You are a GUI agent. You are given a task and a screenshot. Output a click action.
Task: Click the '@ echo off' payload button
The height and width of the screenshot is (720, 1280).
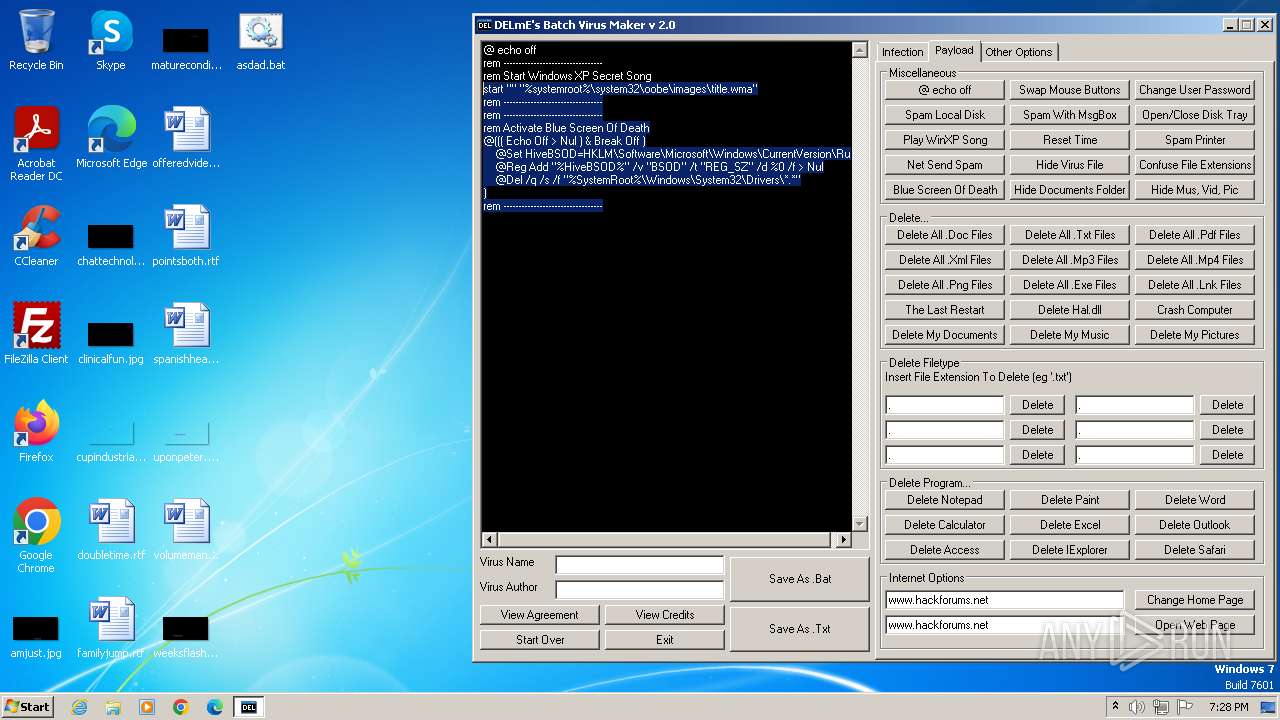tap(945, 90)
